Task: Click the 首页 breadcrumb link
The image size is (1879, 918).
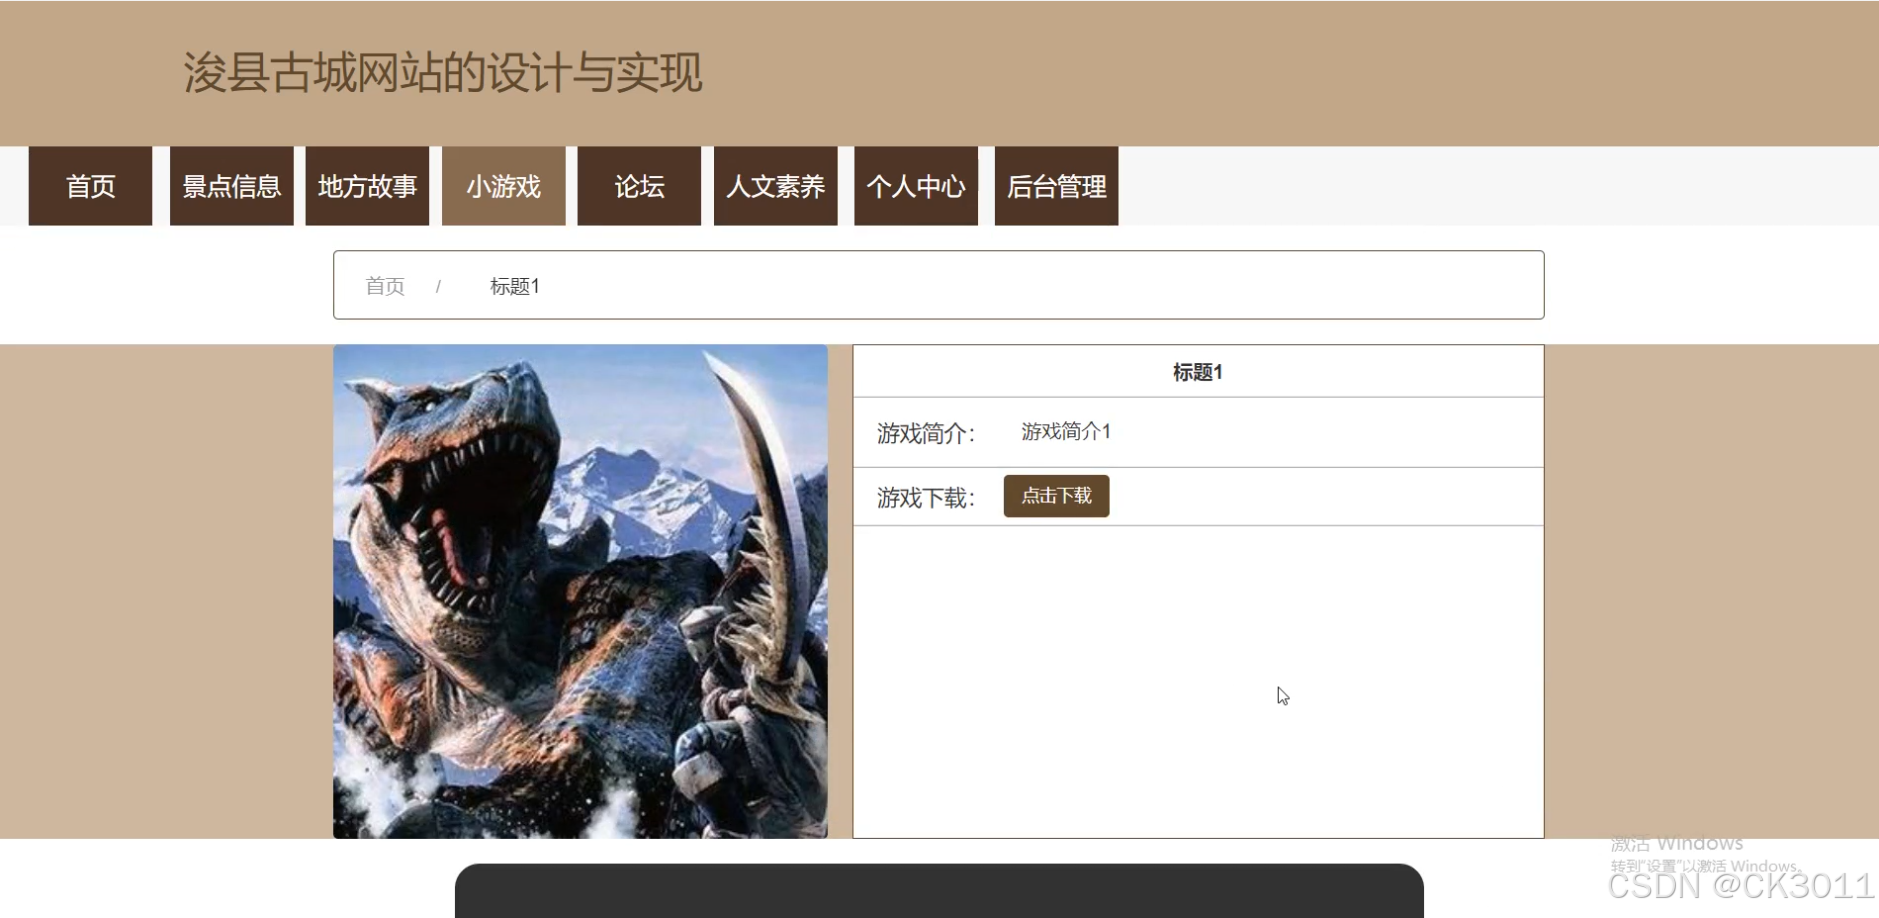Action: [x=385, y=286]
